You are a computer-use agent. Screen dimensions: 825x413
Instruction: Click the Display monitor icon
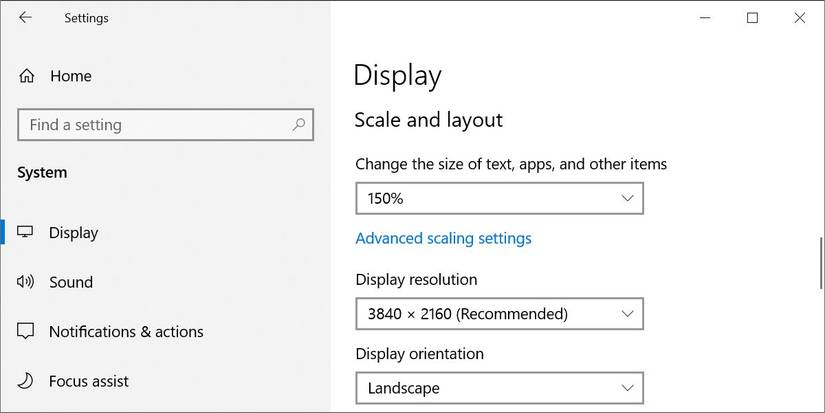(x=26, y=232)
